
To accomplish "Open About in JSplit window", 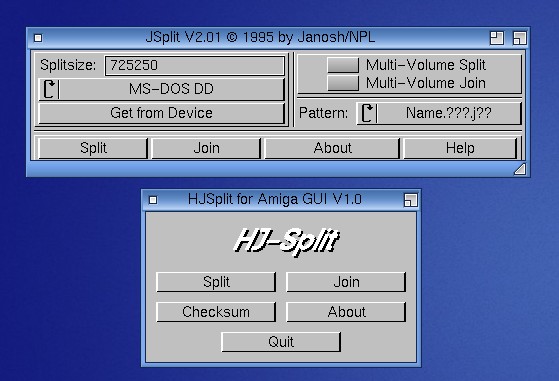I will (332, 148).
